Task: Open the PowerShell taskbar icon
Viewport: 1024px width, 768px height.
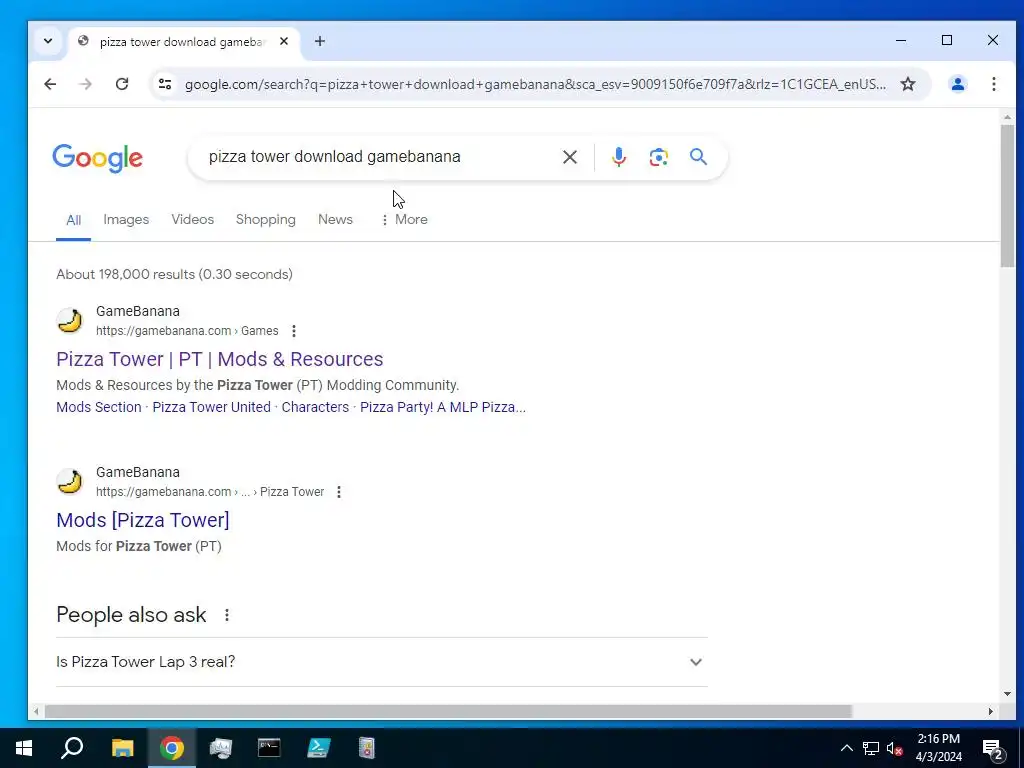Action: [x=318, y=748]
